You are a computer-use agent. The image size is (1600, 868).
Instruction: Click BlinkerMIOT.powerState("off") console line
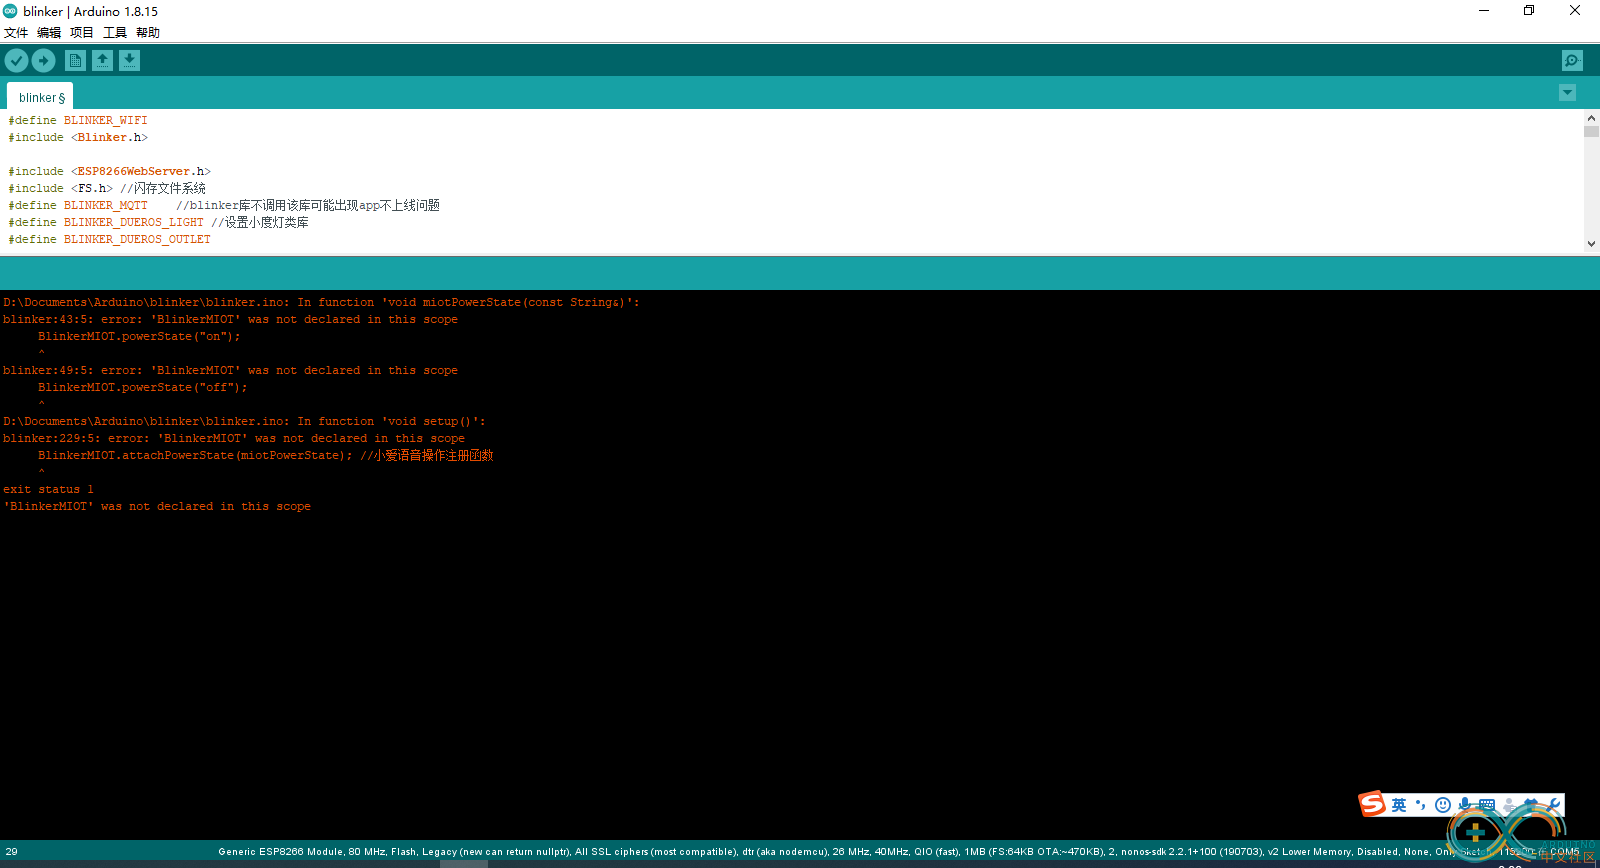(x=142, y=387)
